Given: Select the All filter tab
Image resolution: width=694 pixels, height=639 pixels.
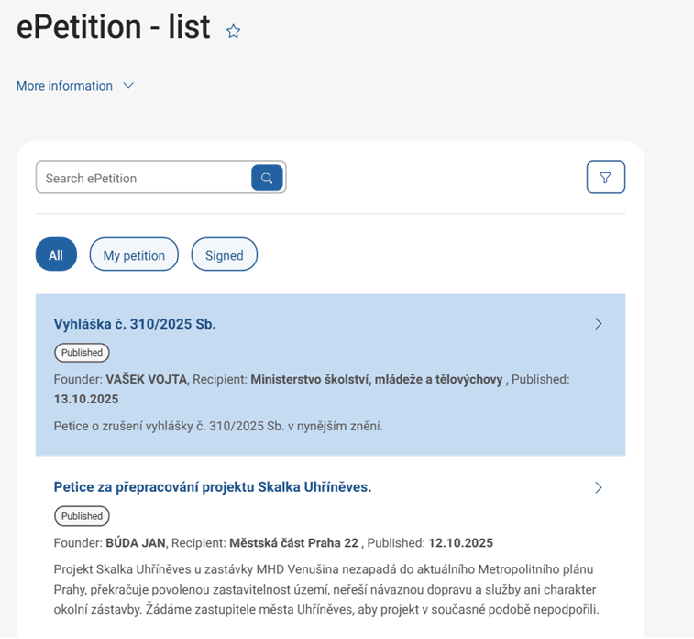Looking at the screenshot, I should pos(56,255).
